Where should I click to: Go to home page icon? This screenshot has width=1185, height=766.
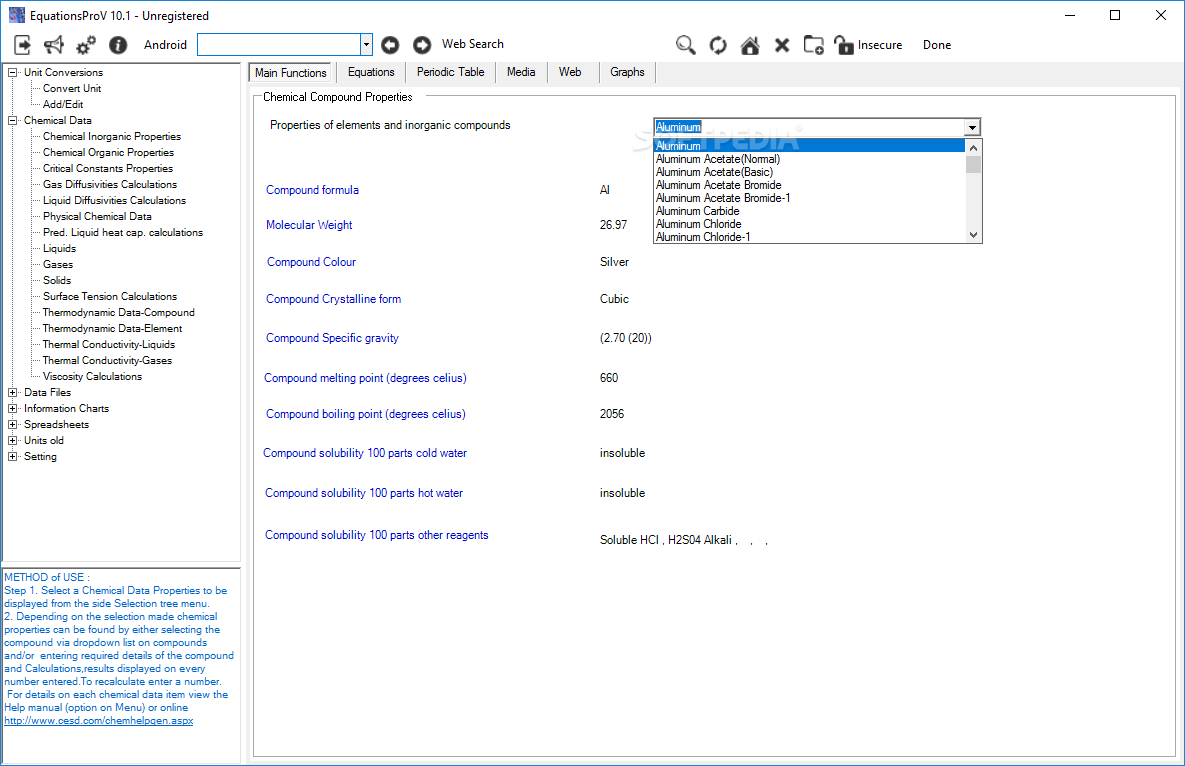click(x=750, y=45)
